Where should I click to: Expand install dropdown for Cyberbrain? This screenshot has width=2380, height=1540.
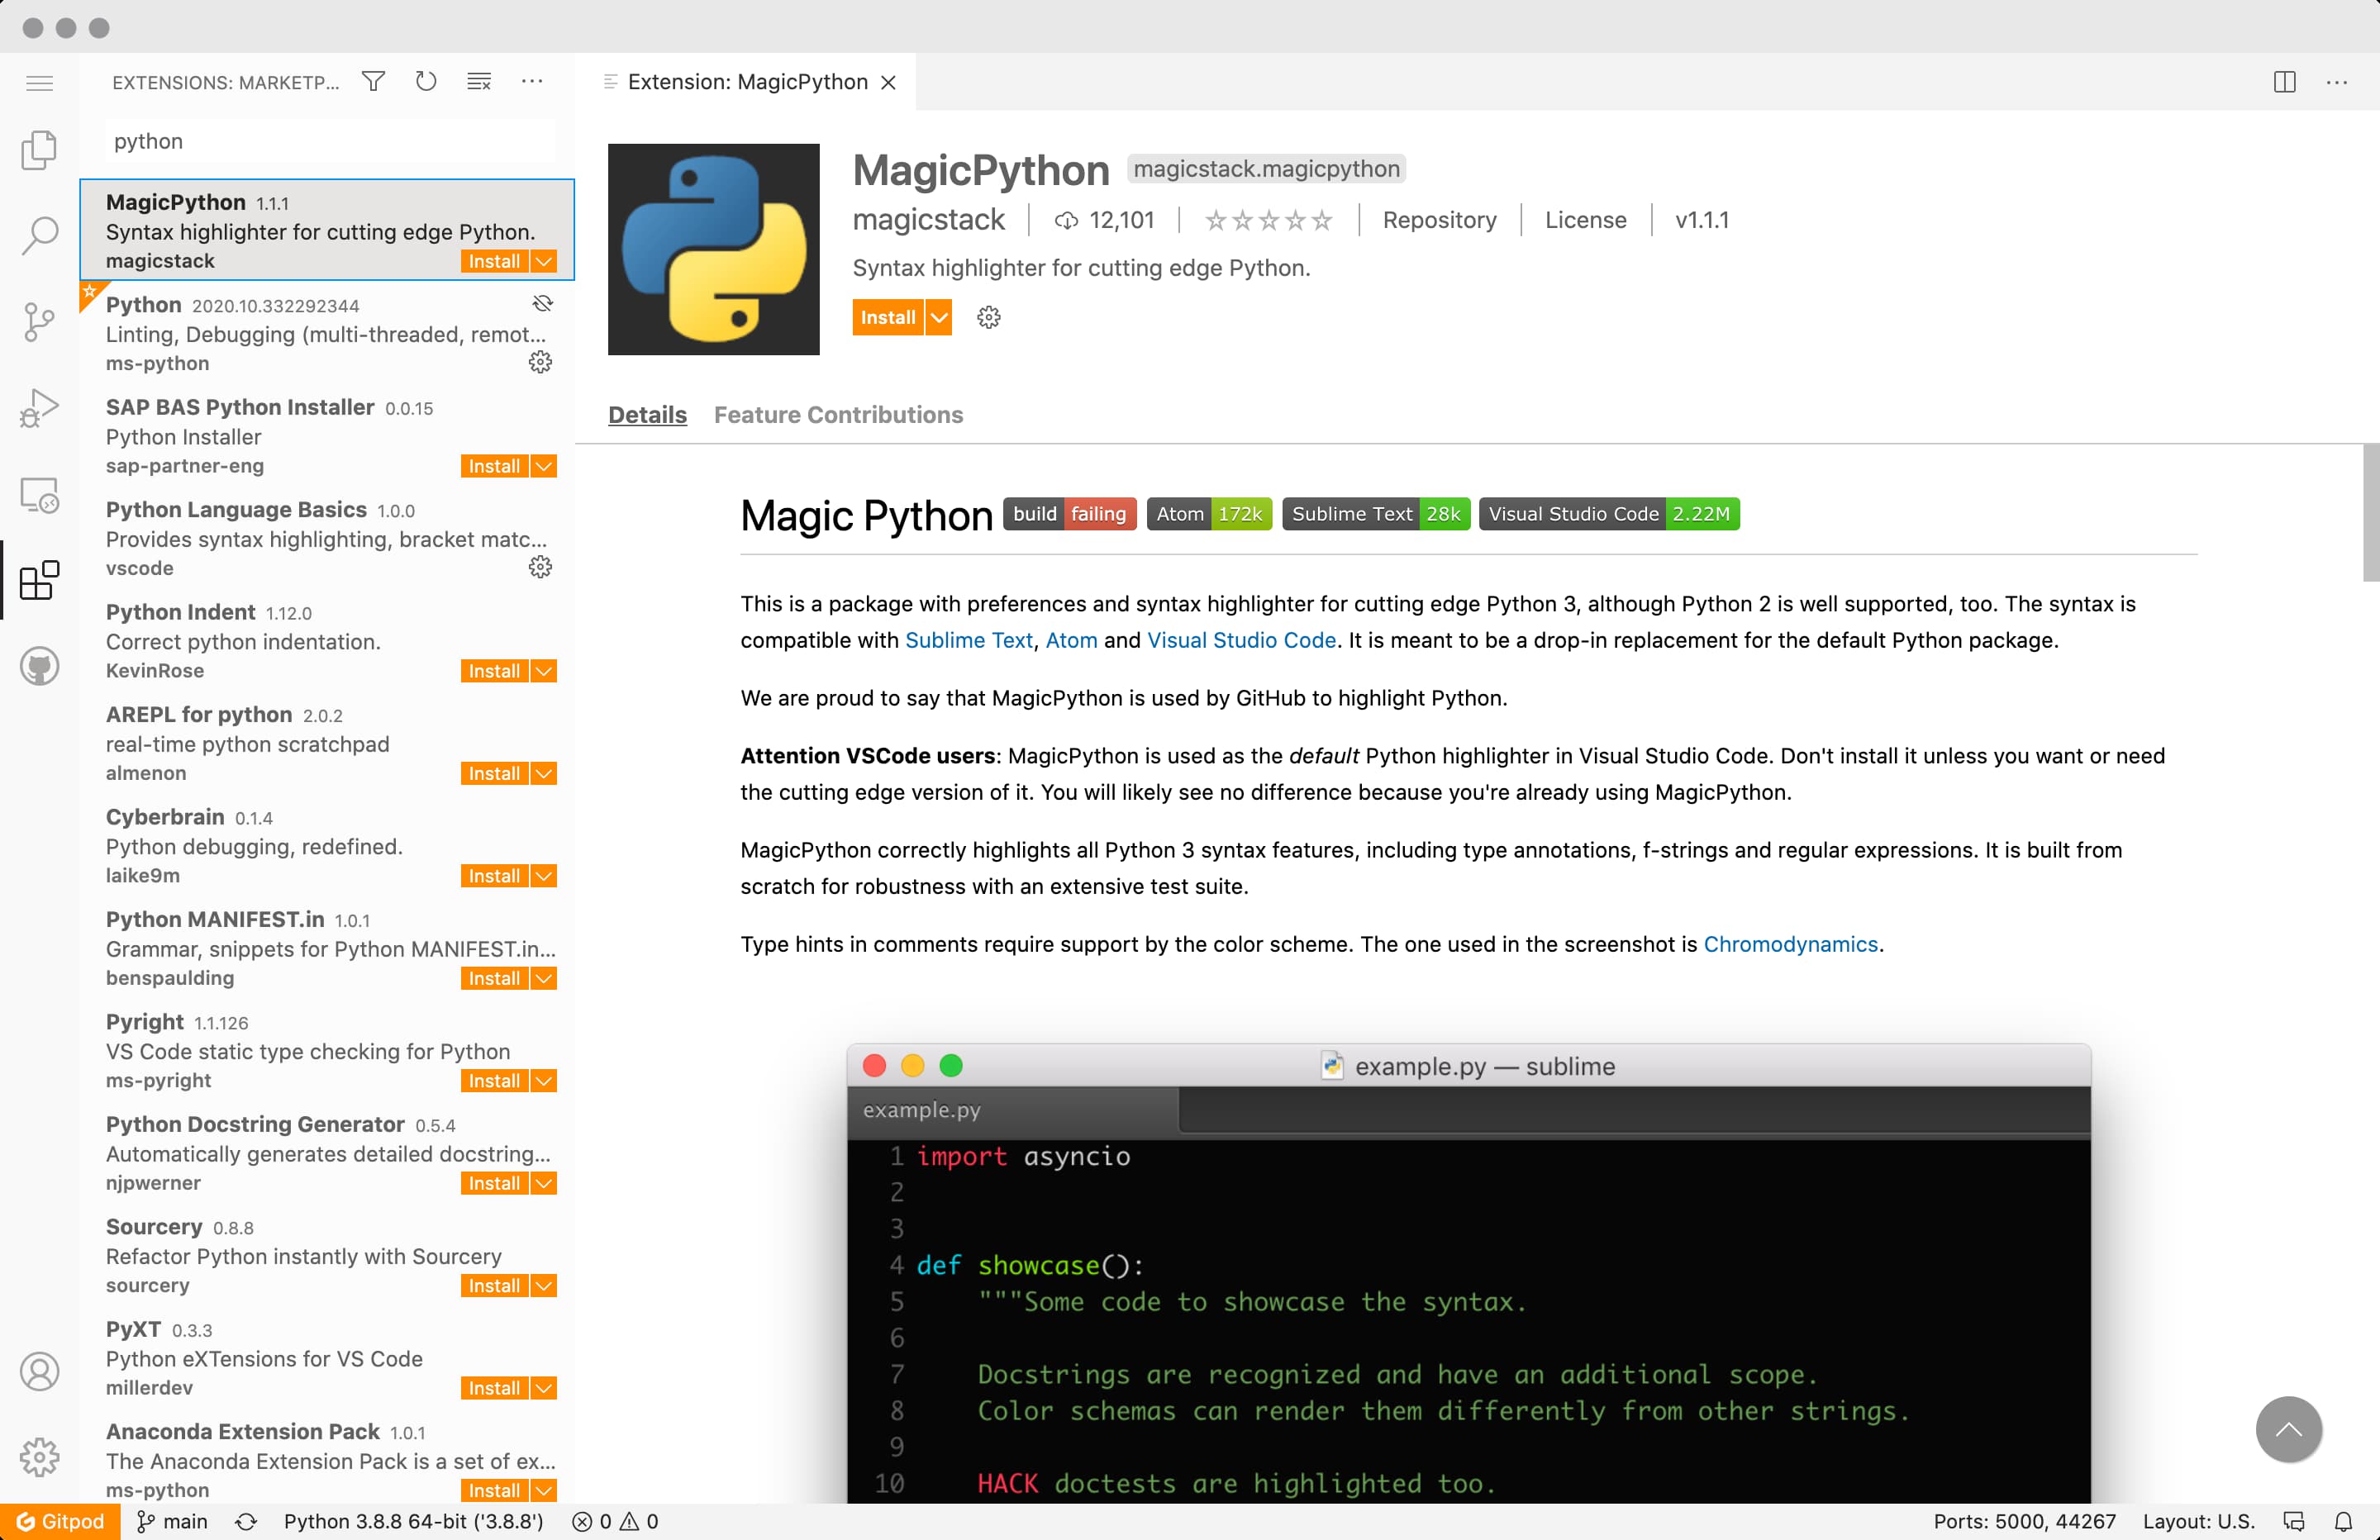(x=543, y=876)
